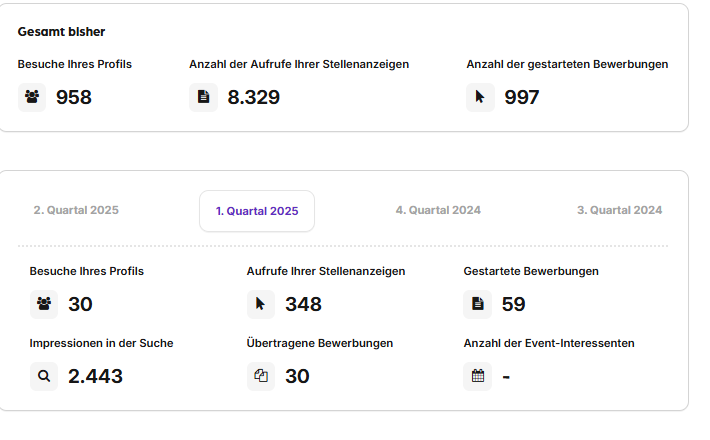Click 'Anzahl der Aufrufe Ihrer Stellenanzeigen' label
The height and width of the screenshot is (440, 710).
pos(299,64)
